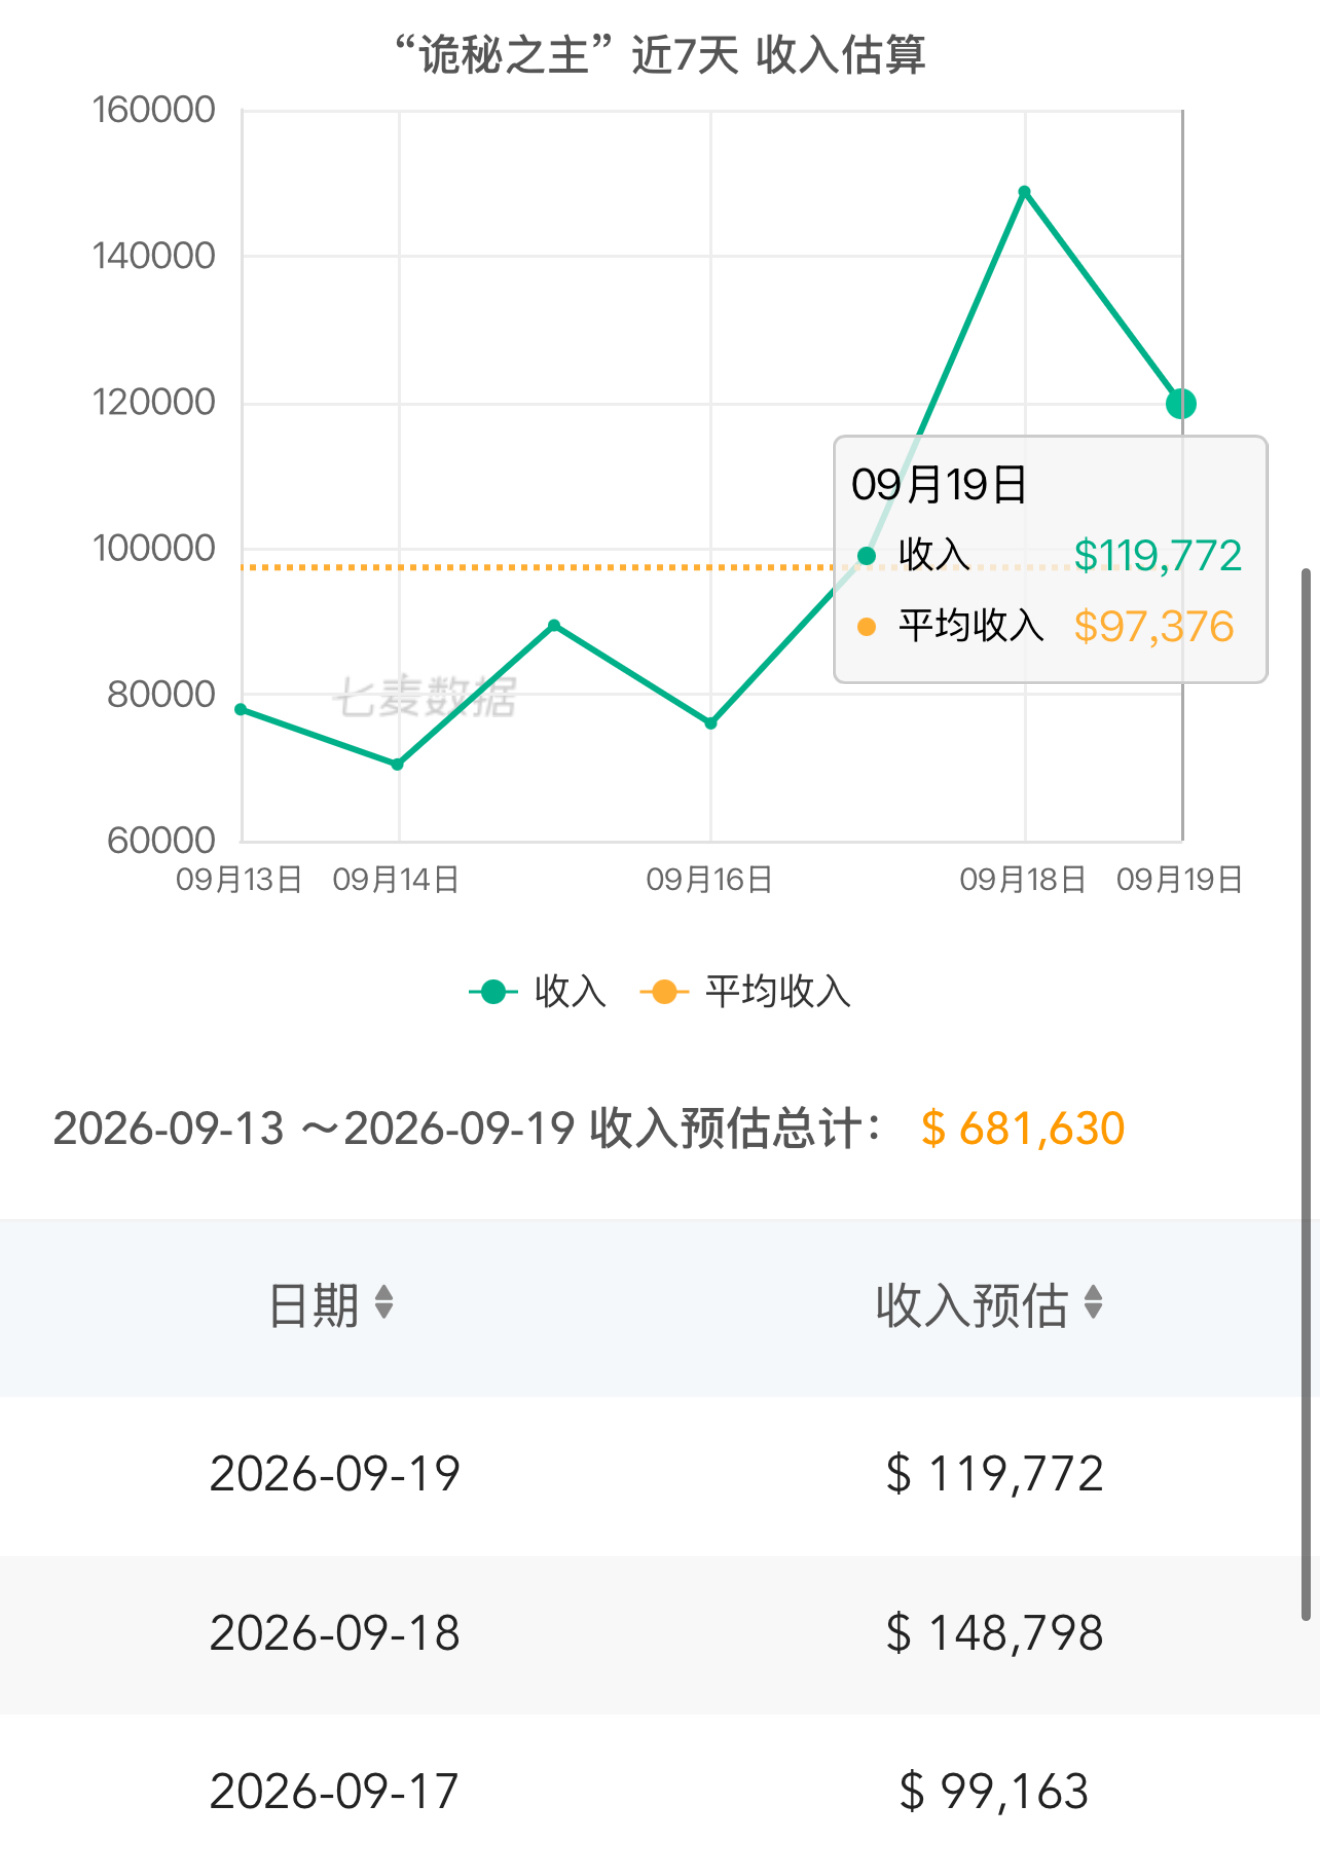Click the $ 681,630 total estimate value
Image resolution: width=1320 pixels, height=1851 pixels.
click(x=1023, y=1129)
